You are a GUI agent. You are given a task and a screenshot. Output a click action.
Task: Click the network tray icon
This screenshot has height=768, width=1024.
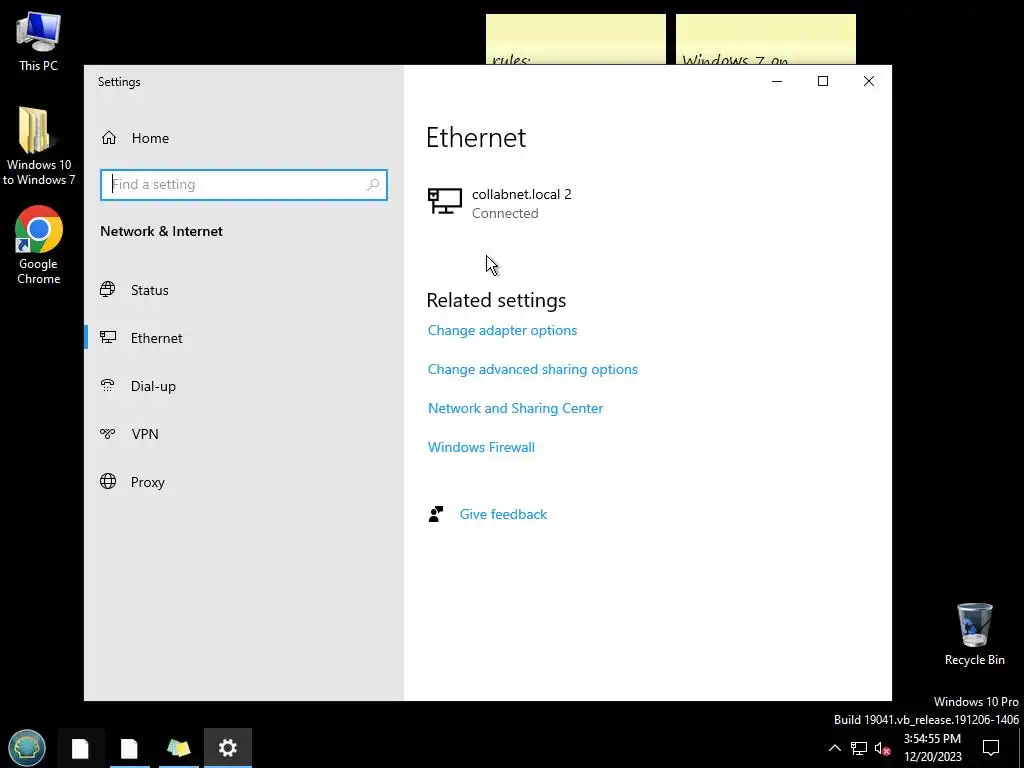(859, 748)
